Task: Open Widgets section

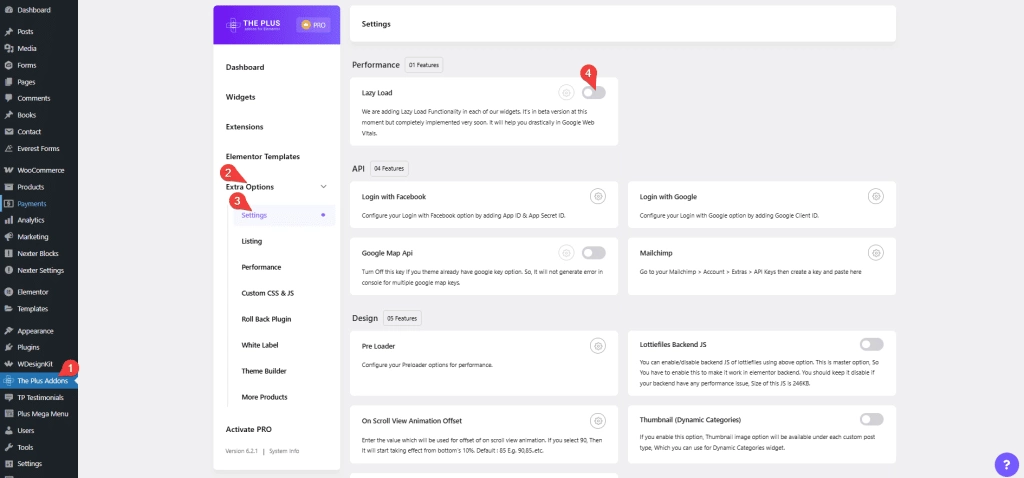Action: pos(240,97)
